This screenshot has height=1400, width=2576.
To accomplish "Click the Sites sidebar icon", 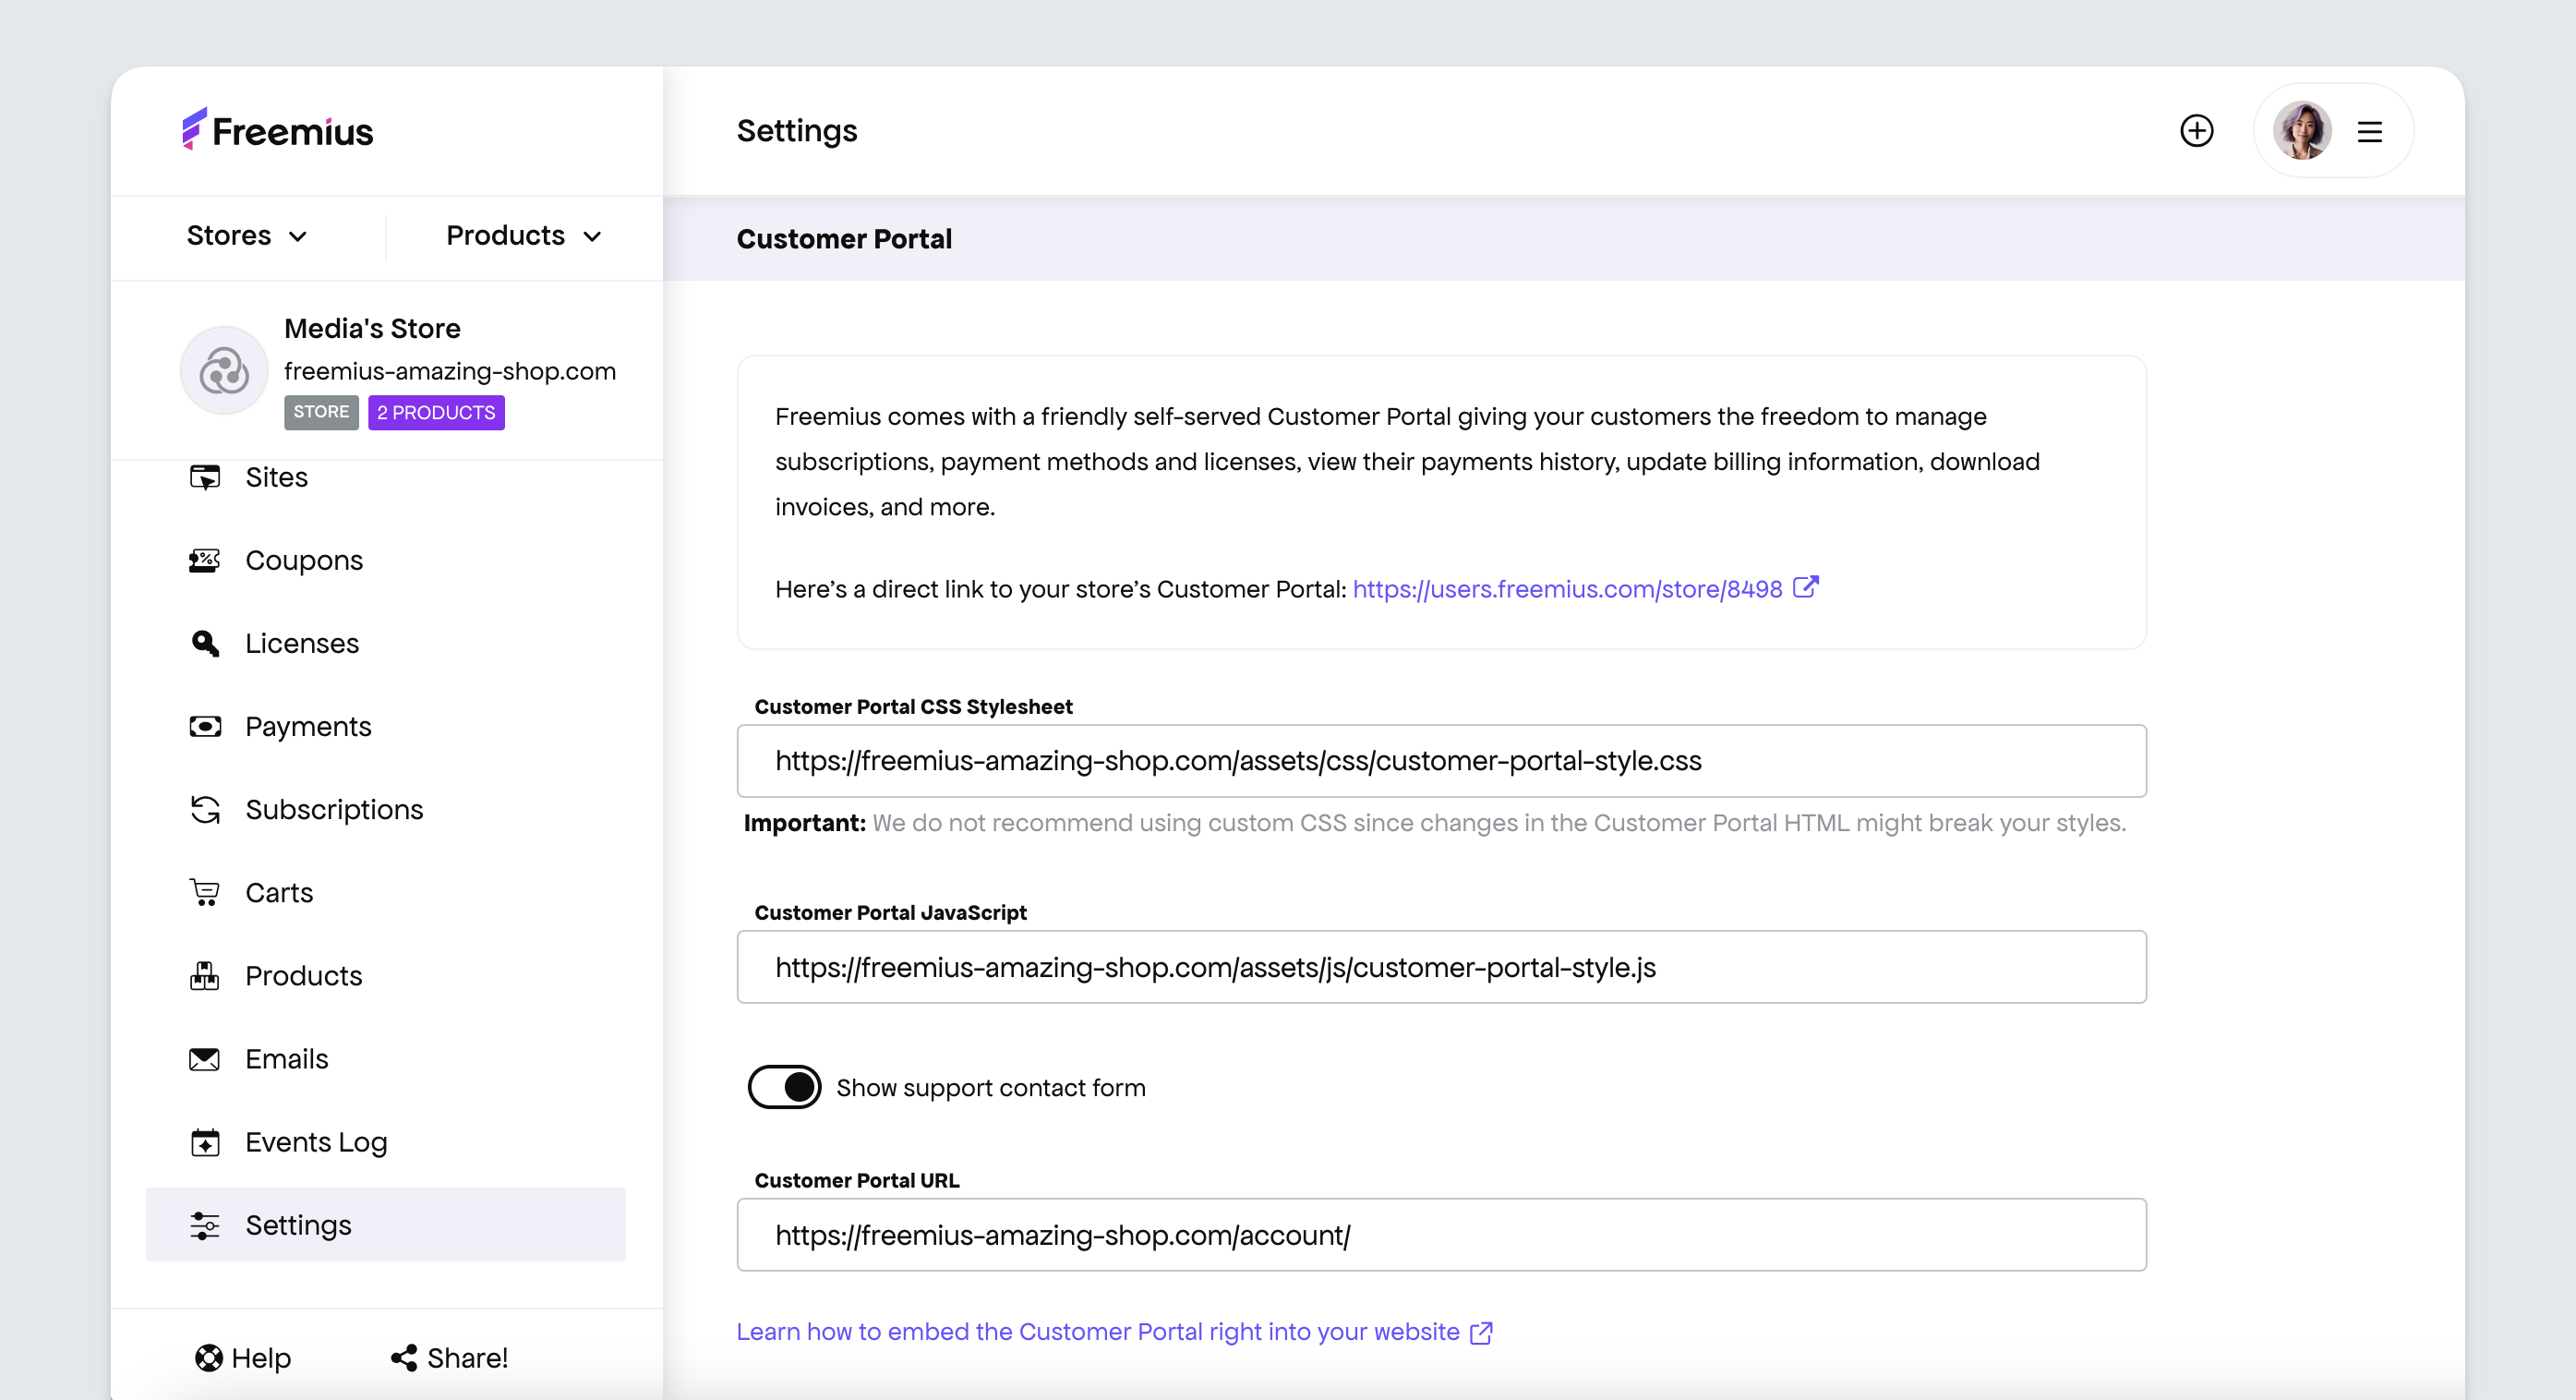I will [x=205, y=477].
